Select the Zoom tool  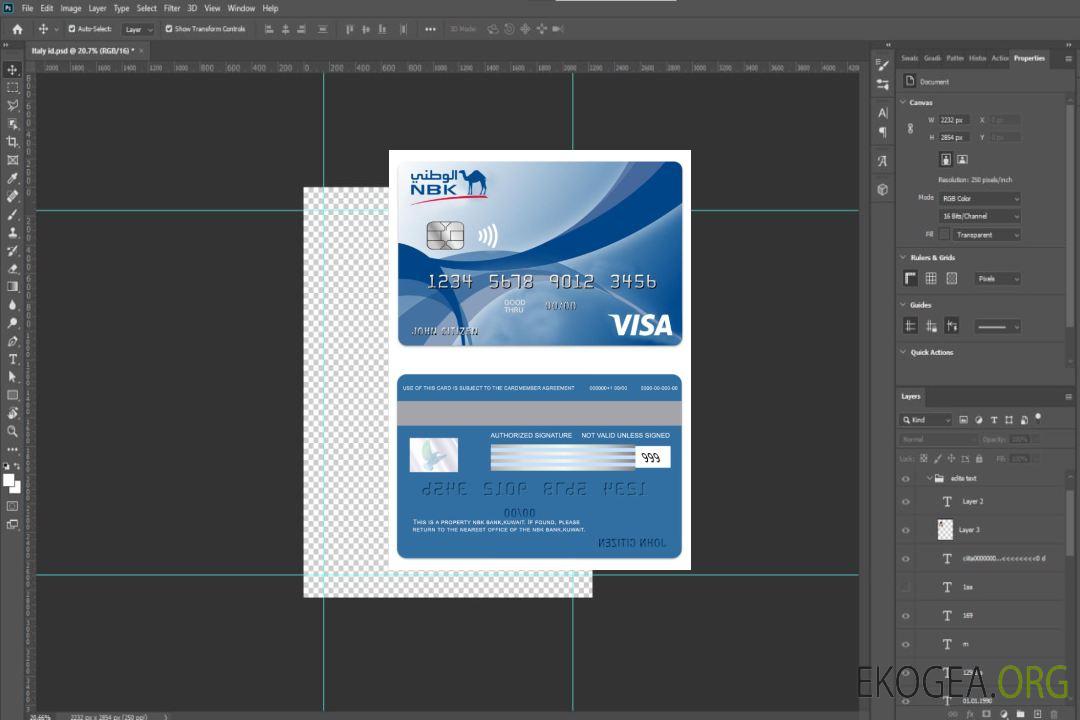12,431
